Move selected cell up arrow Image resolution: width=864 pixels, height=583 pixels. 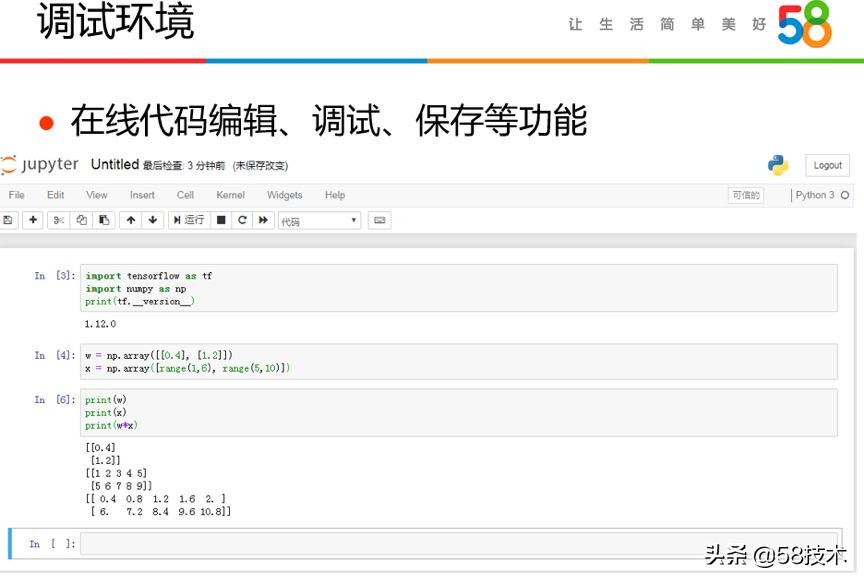[131, 220]
